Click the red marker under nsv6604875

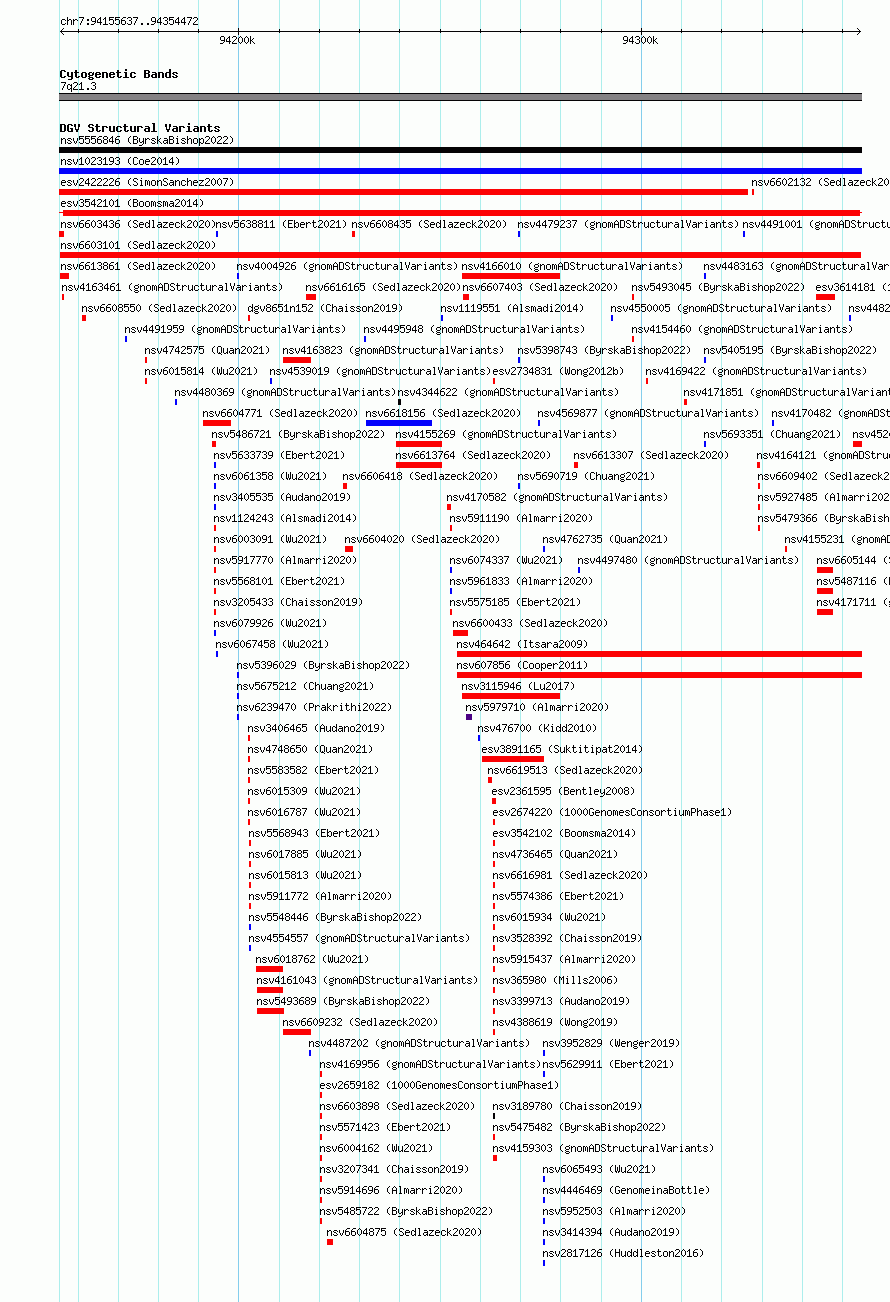330,1242
